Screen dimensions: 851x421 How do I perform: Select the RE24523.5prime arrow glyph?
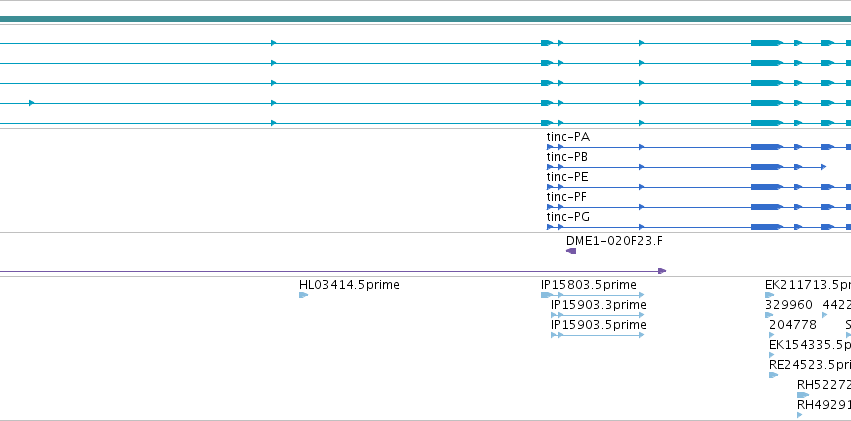[x=773, y=375]
